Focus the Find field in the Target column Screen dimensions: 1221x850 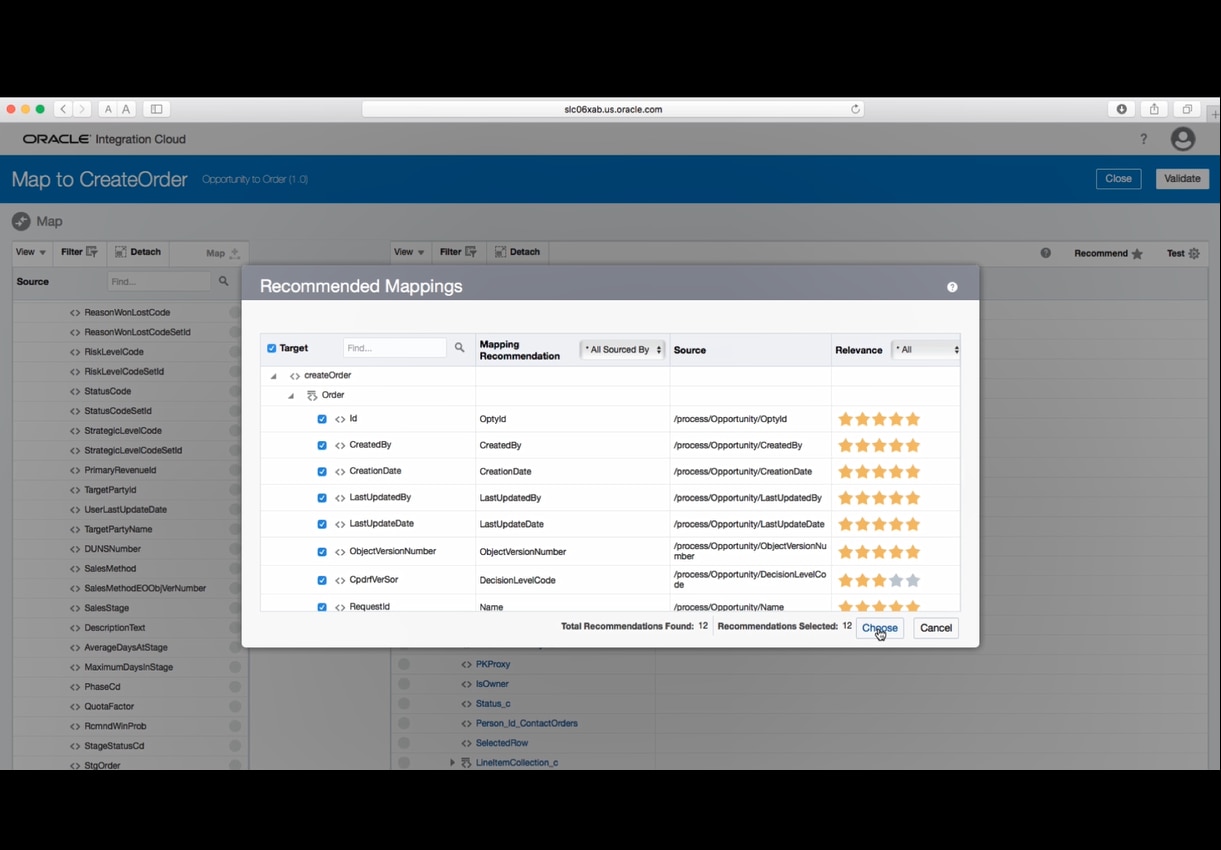click(395, 348)
